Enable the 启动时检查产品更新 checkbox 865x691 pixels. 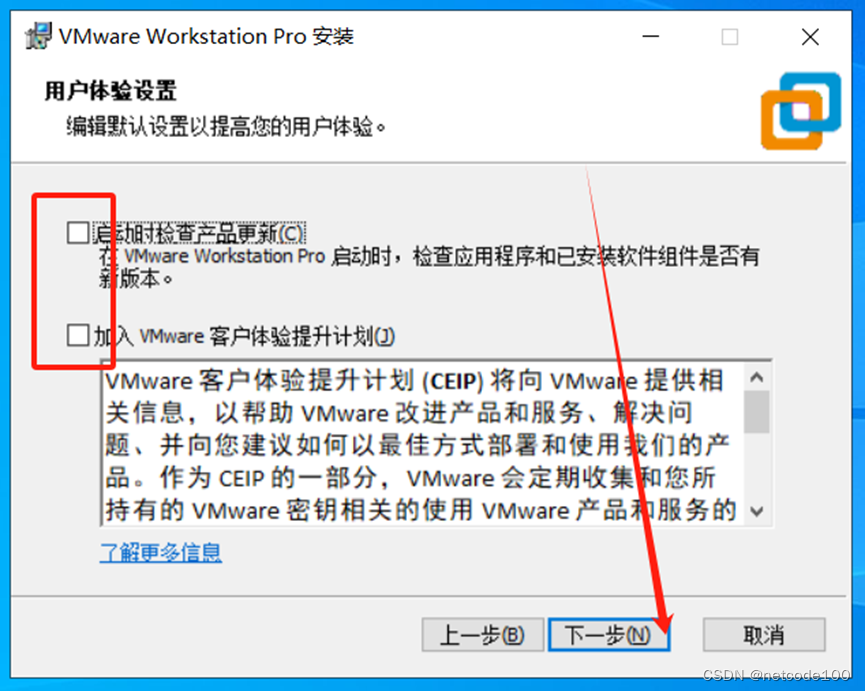tap(78, 233)
